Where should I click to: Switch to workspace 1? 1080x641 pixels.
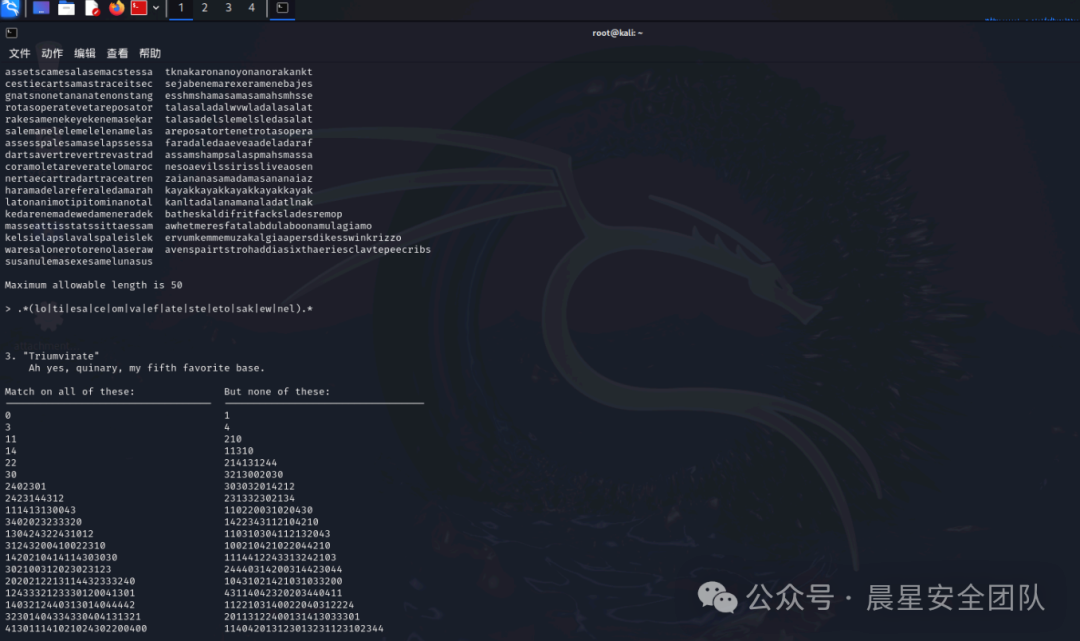181,8
